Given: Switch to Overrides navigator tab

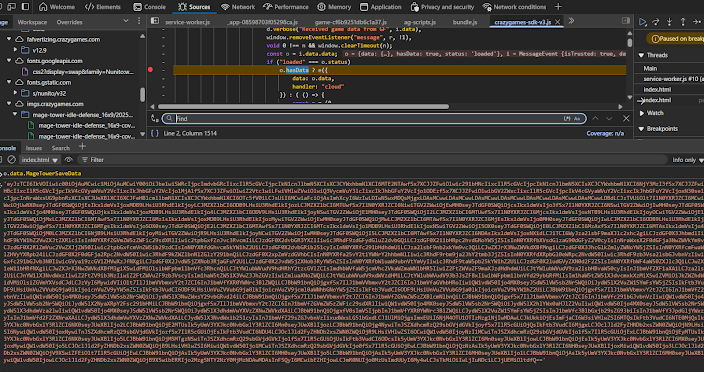Looking at the screenshot, I should tap(69, 22).
